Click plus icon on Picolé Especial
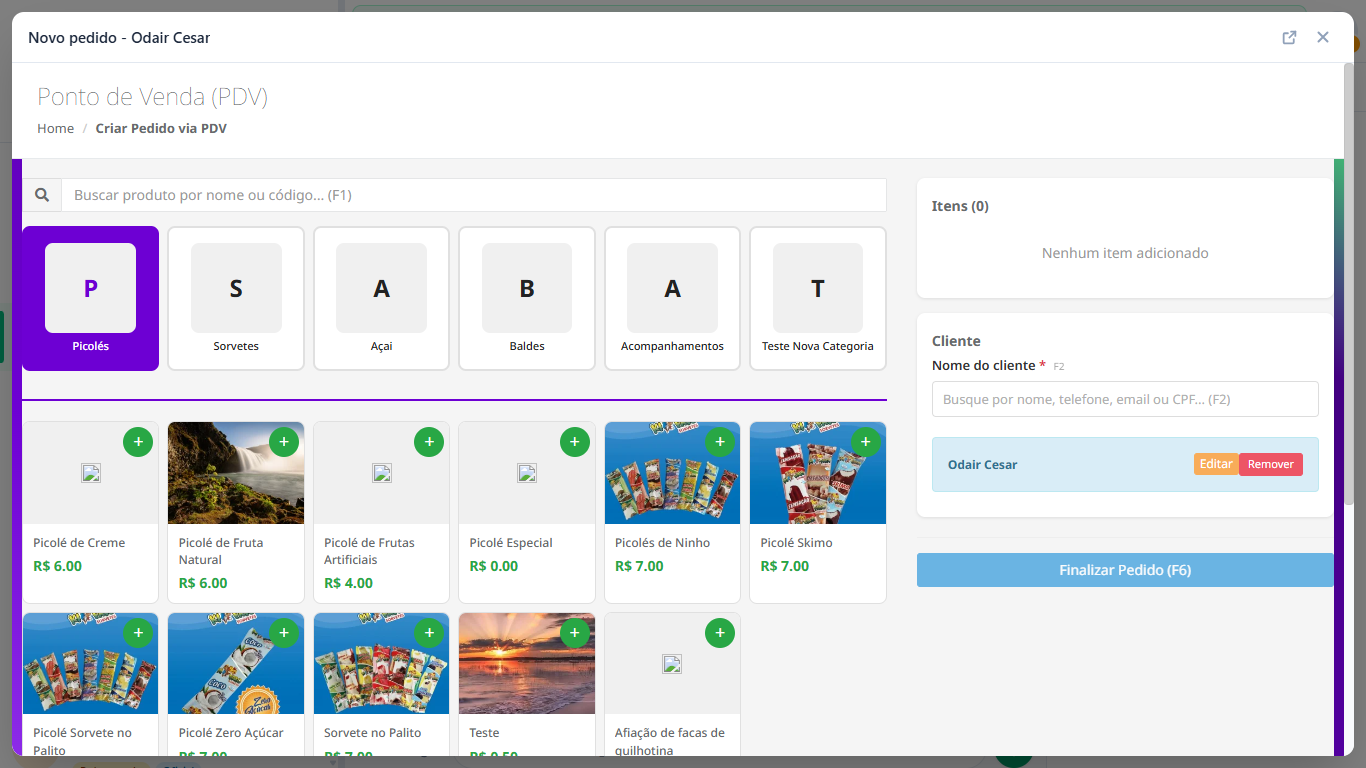This screenshot has height=768, width=1366. pyautogui.click(x=575, y=442)
